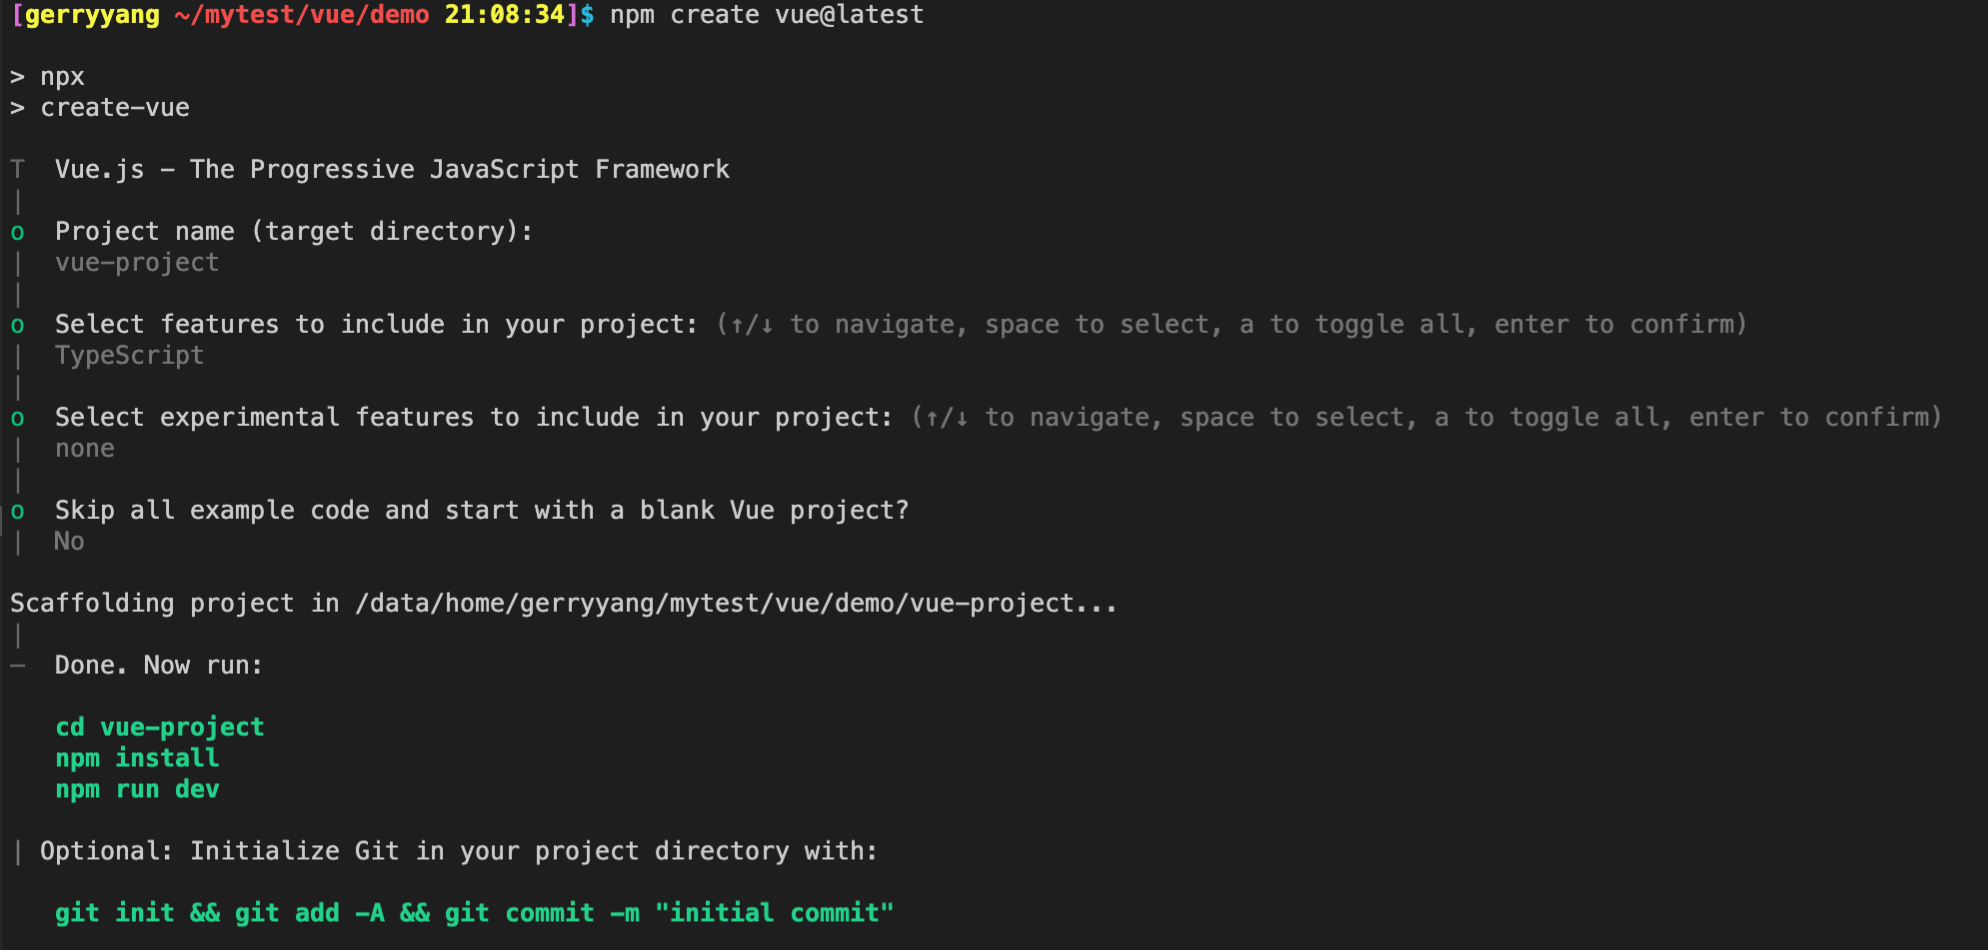Viewport: 1988px width, 950px height.
Task: Click the green marker beside Select features prompt
Action: [x=17, y=326]
